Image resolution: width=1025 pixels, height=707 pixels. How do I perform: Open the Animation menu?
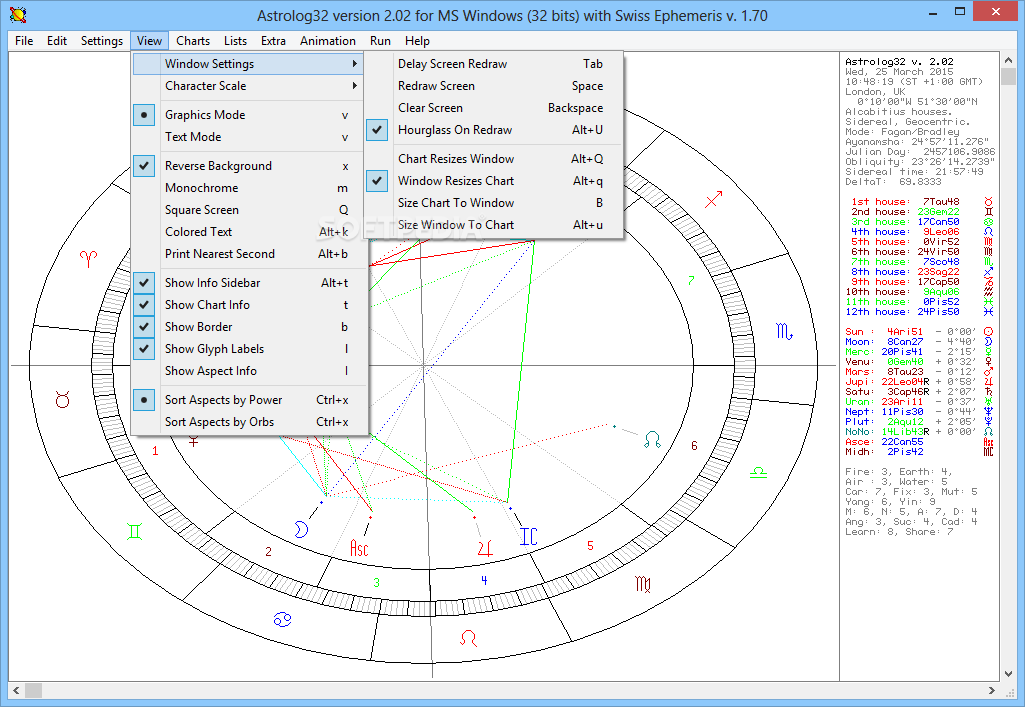tap(328, 41)
